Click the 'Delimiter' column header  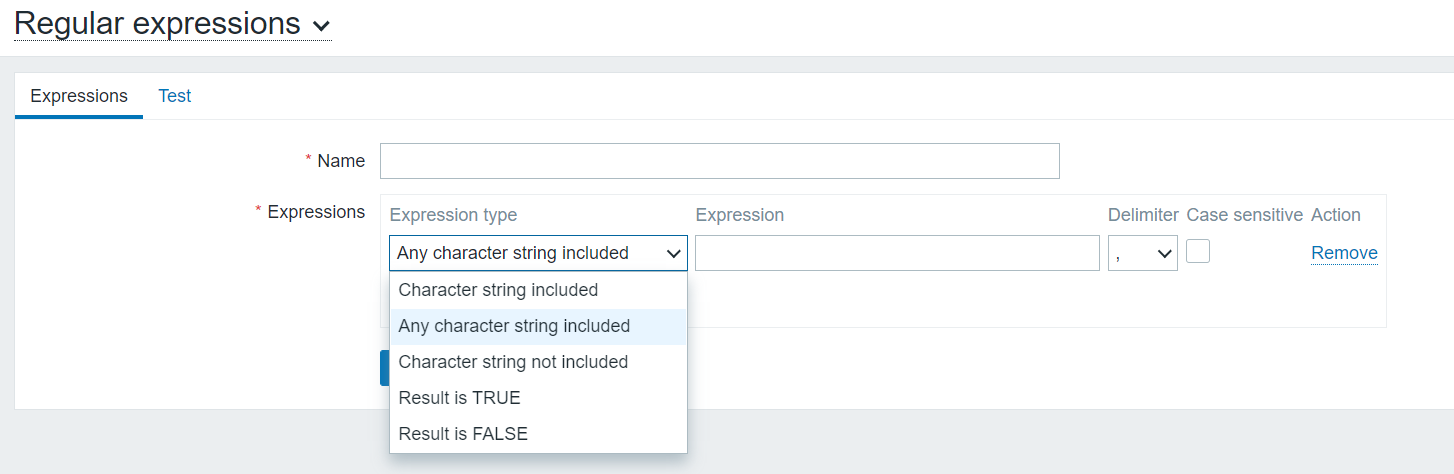[1142, 215]
